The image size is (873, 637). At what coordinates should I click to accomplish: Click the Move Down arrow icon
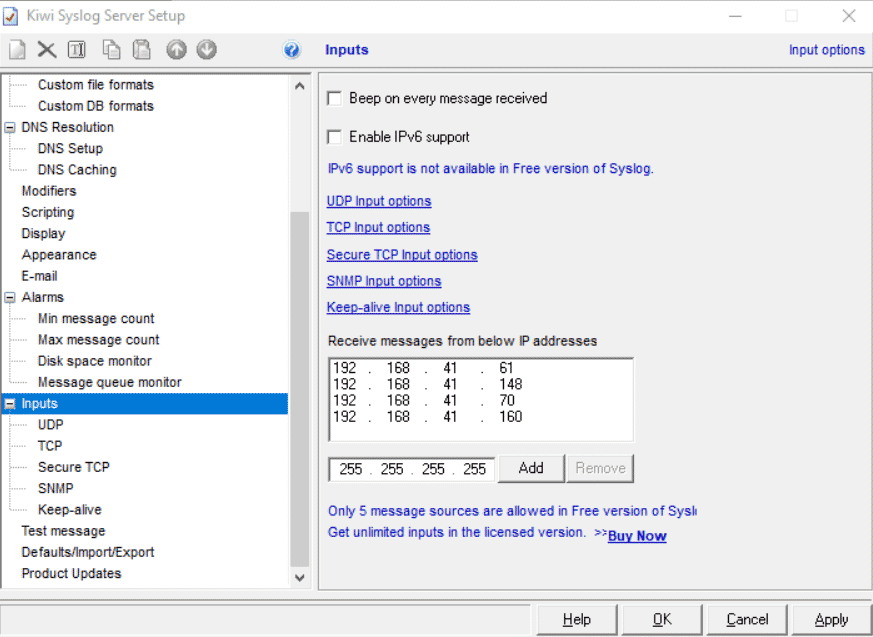point(206,50)
